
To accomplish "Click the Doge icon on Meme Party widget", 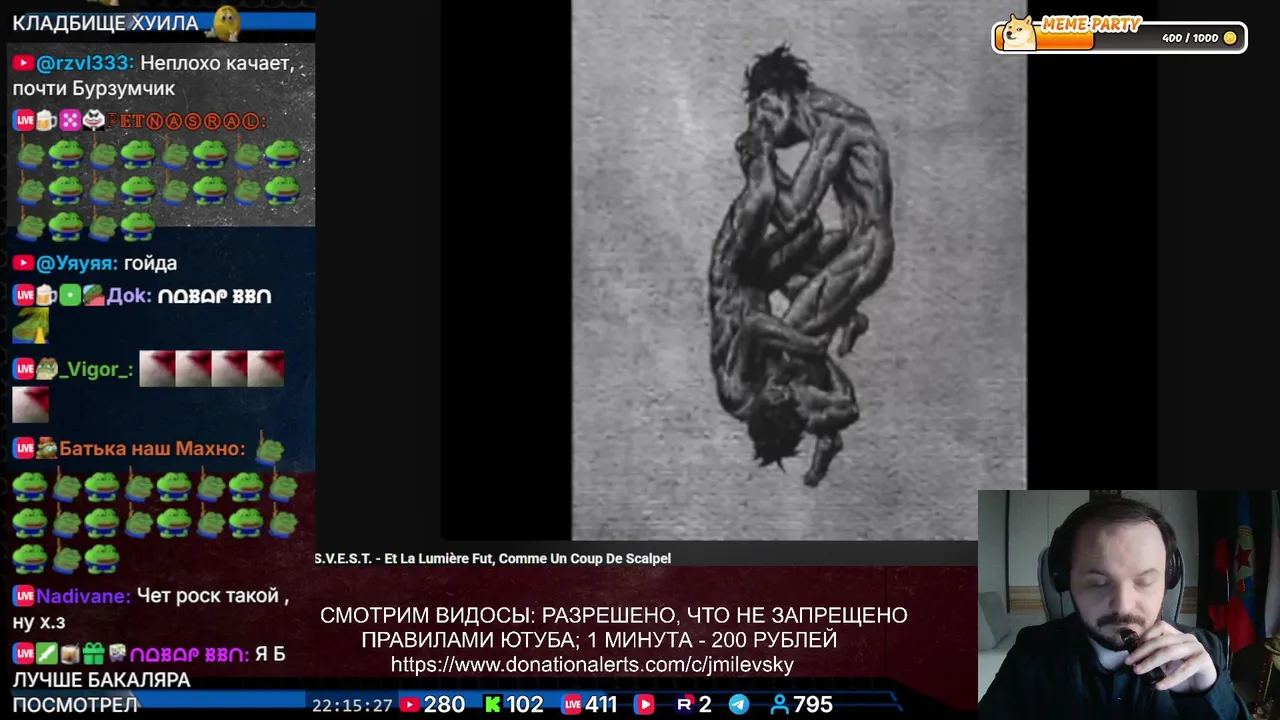I will [x=1019, y=33].
